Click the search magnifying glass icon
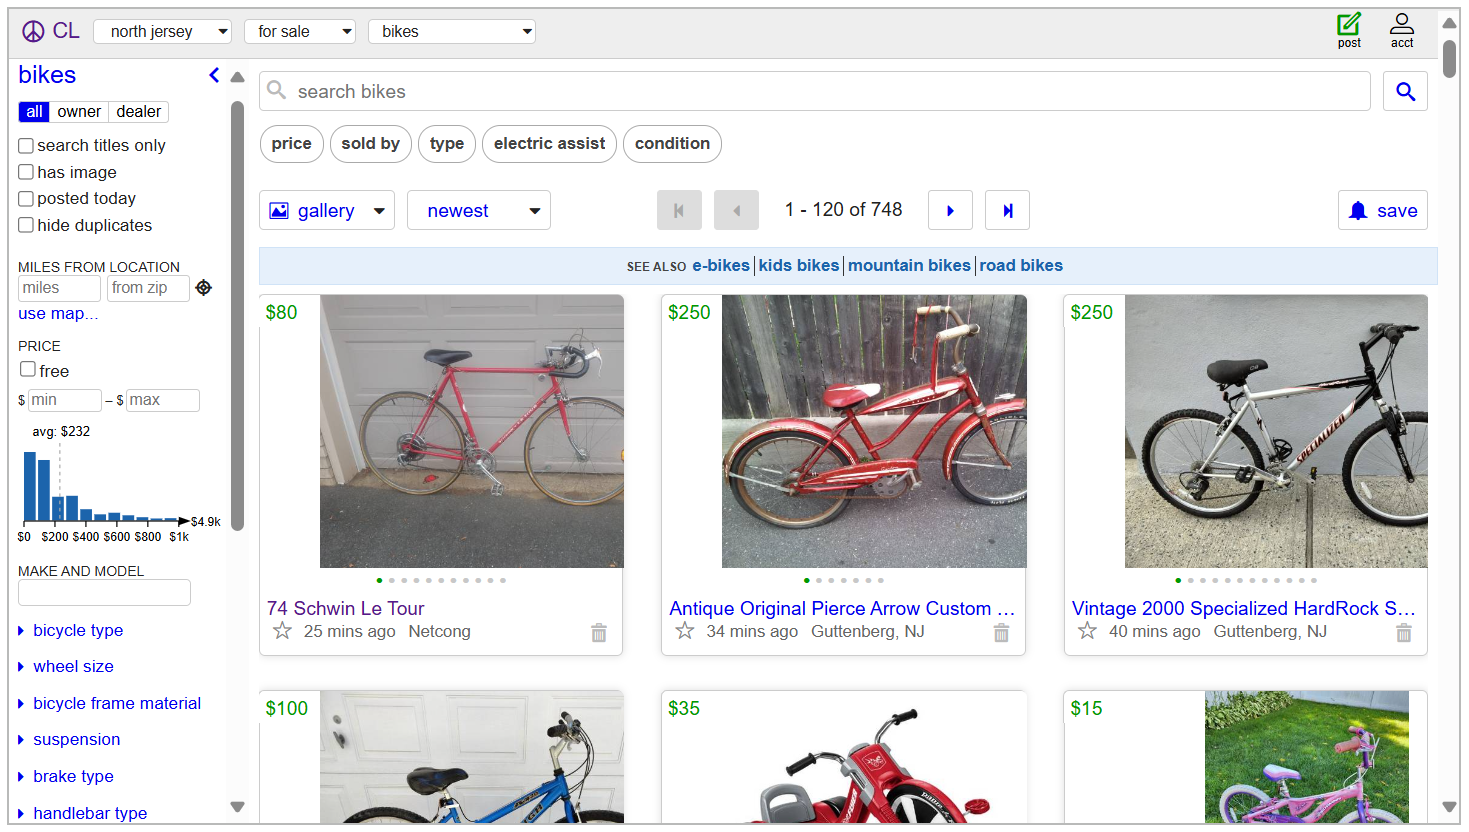Image resolution: width=1469 pixels, height=832 pixels. point(1405,91)
